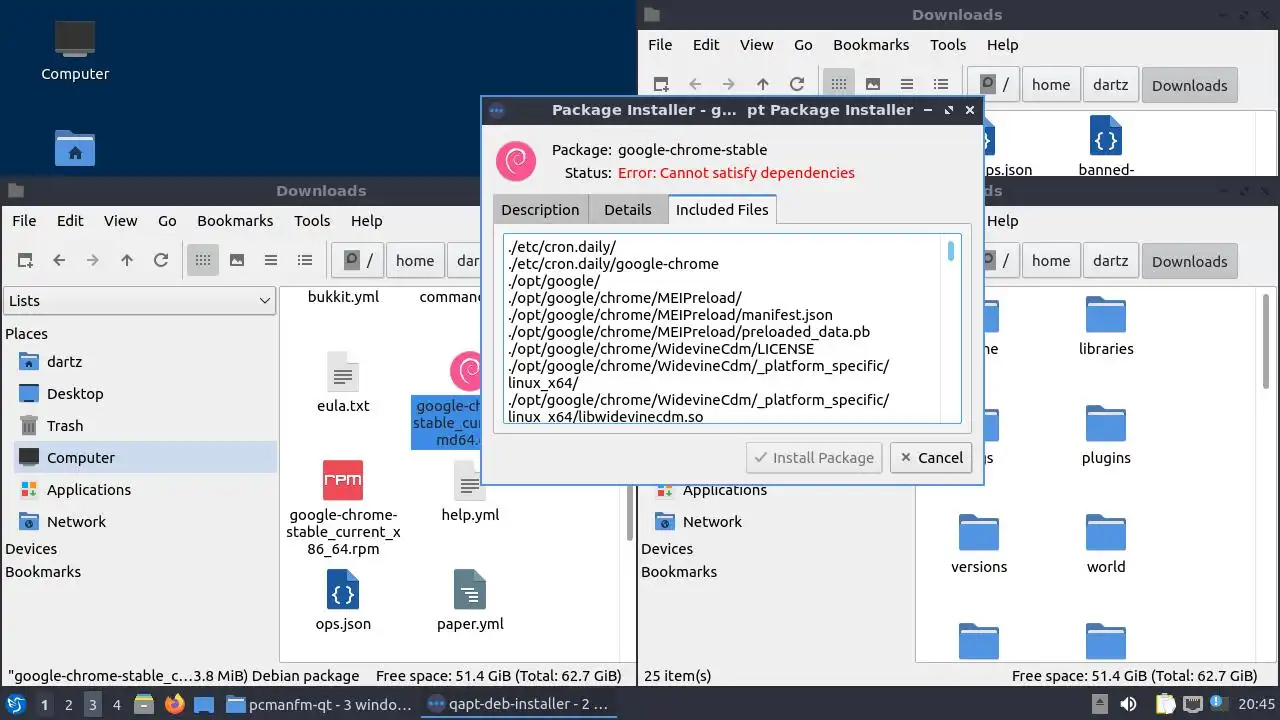Launch Firefox from the taskbar
Screen dimensions: 1280x720
[x=175, y=704]
